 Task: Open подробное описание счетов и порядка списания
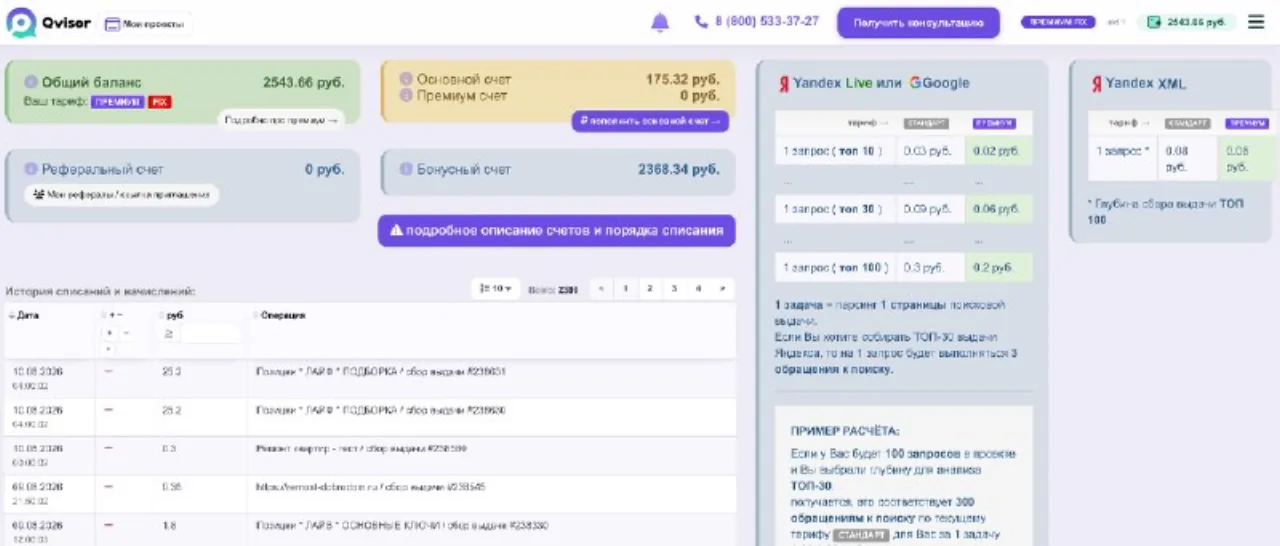point(556,230)
